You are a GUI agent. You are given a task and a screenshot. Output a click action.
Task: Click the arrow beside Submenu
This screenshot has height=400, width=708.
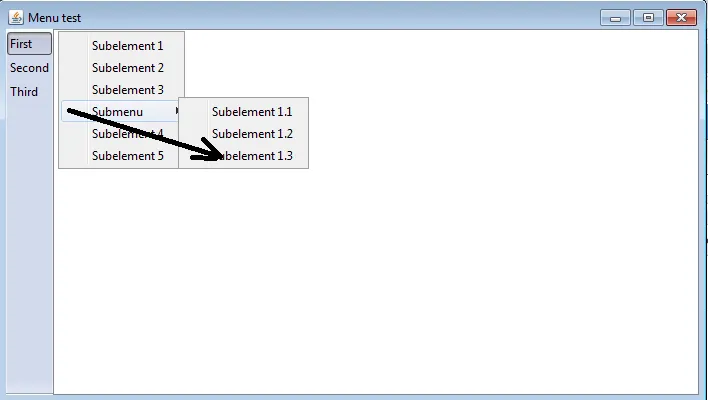(177, 111)
